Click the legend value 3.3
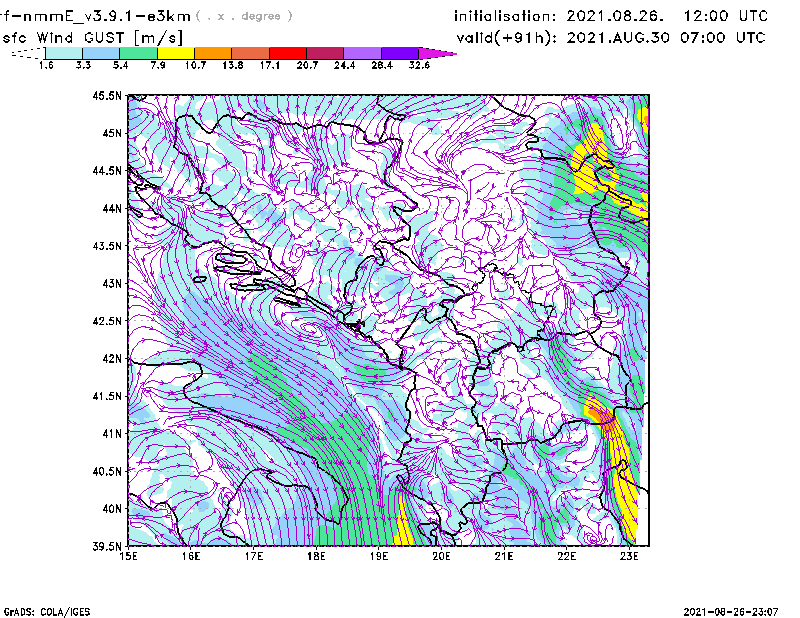Image resolution: width=800 pixels, height=618 pixels. (x=83, y=65)
